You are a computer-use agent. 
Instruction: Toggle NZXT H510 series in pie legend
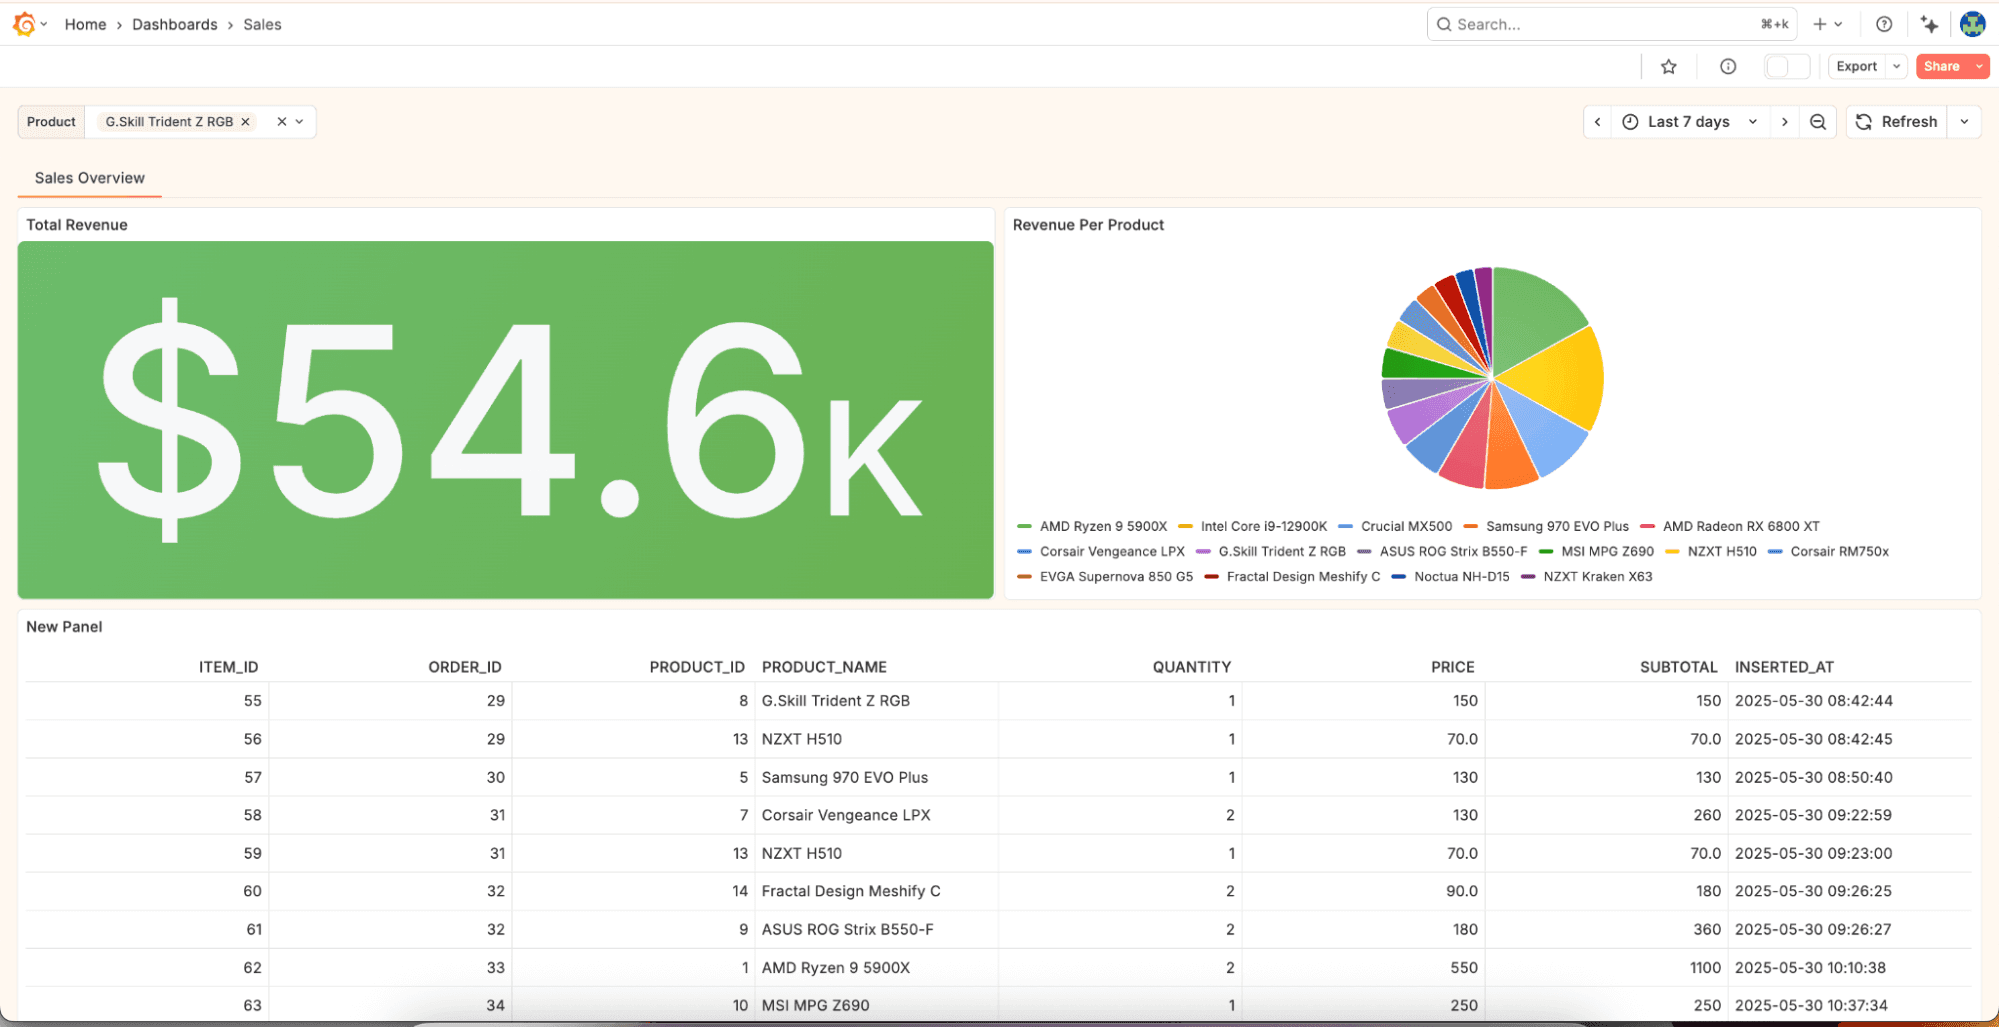pyautogui.click(x=1722, y=551)
